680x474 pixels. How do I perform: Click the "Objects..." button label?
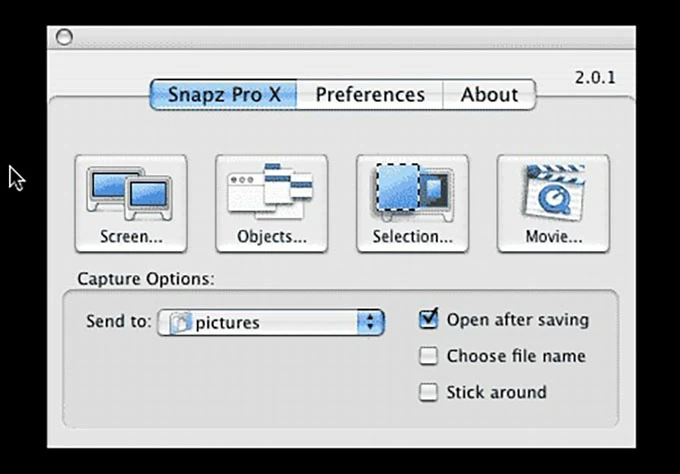pos(271,237)
